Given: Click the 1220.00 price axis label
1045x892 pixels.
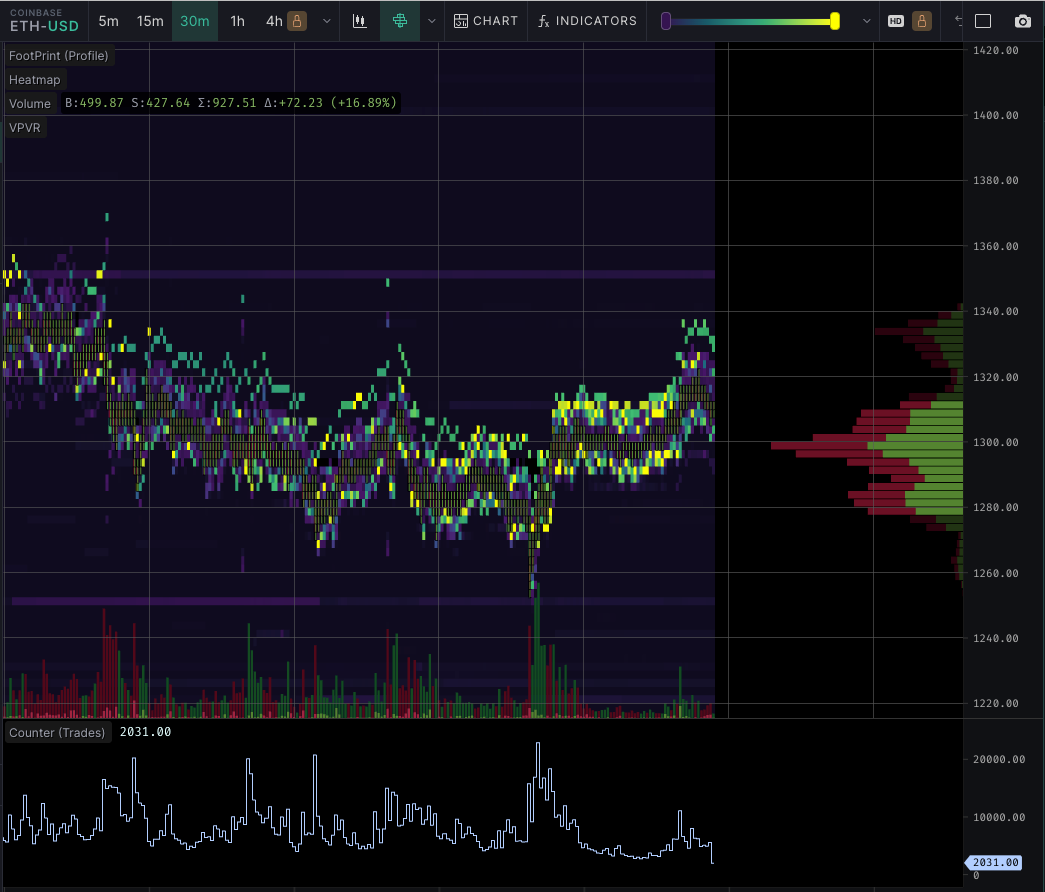Looking at the screenshot, I should pos(996,703).
